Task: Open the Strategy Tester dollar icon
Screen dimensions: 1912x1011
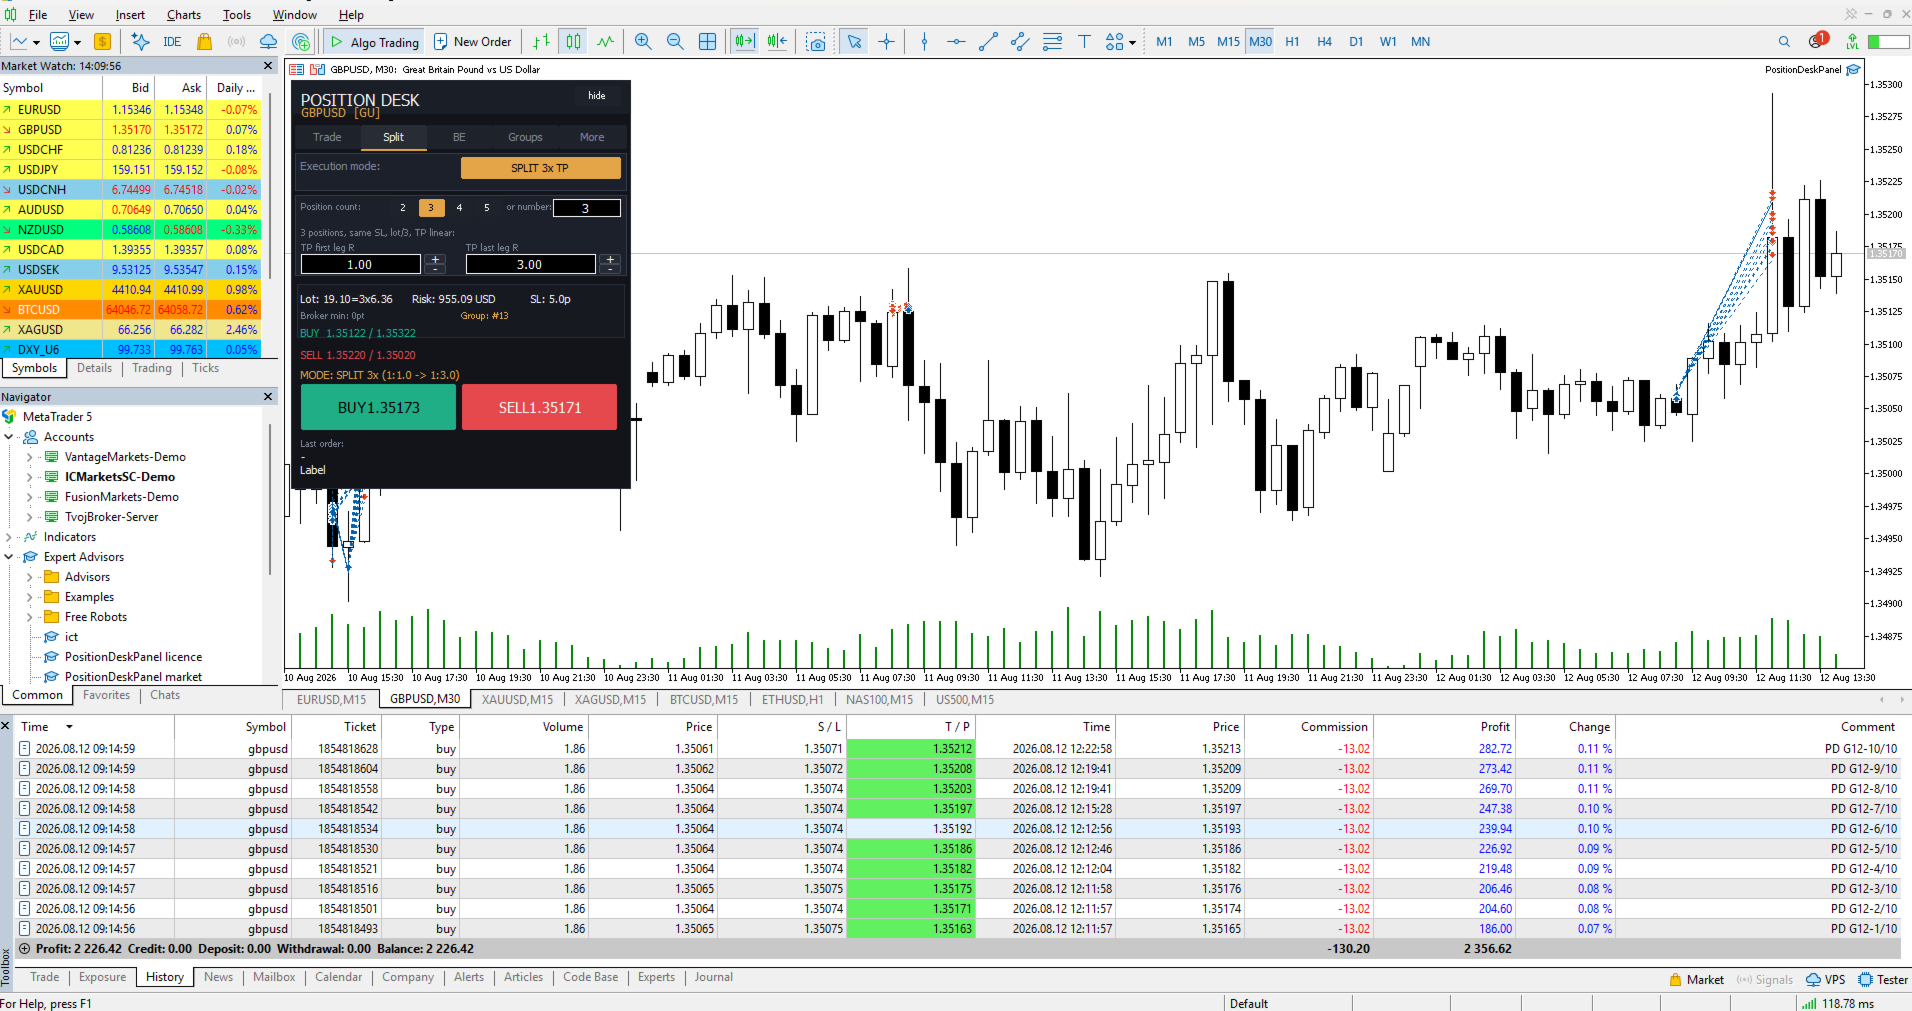Action: [102, 42]
